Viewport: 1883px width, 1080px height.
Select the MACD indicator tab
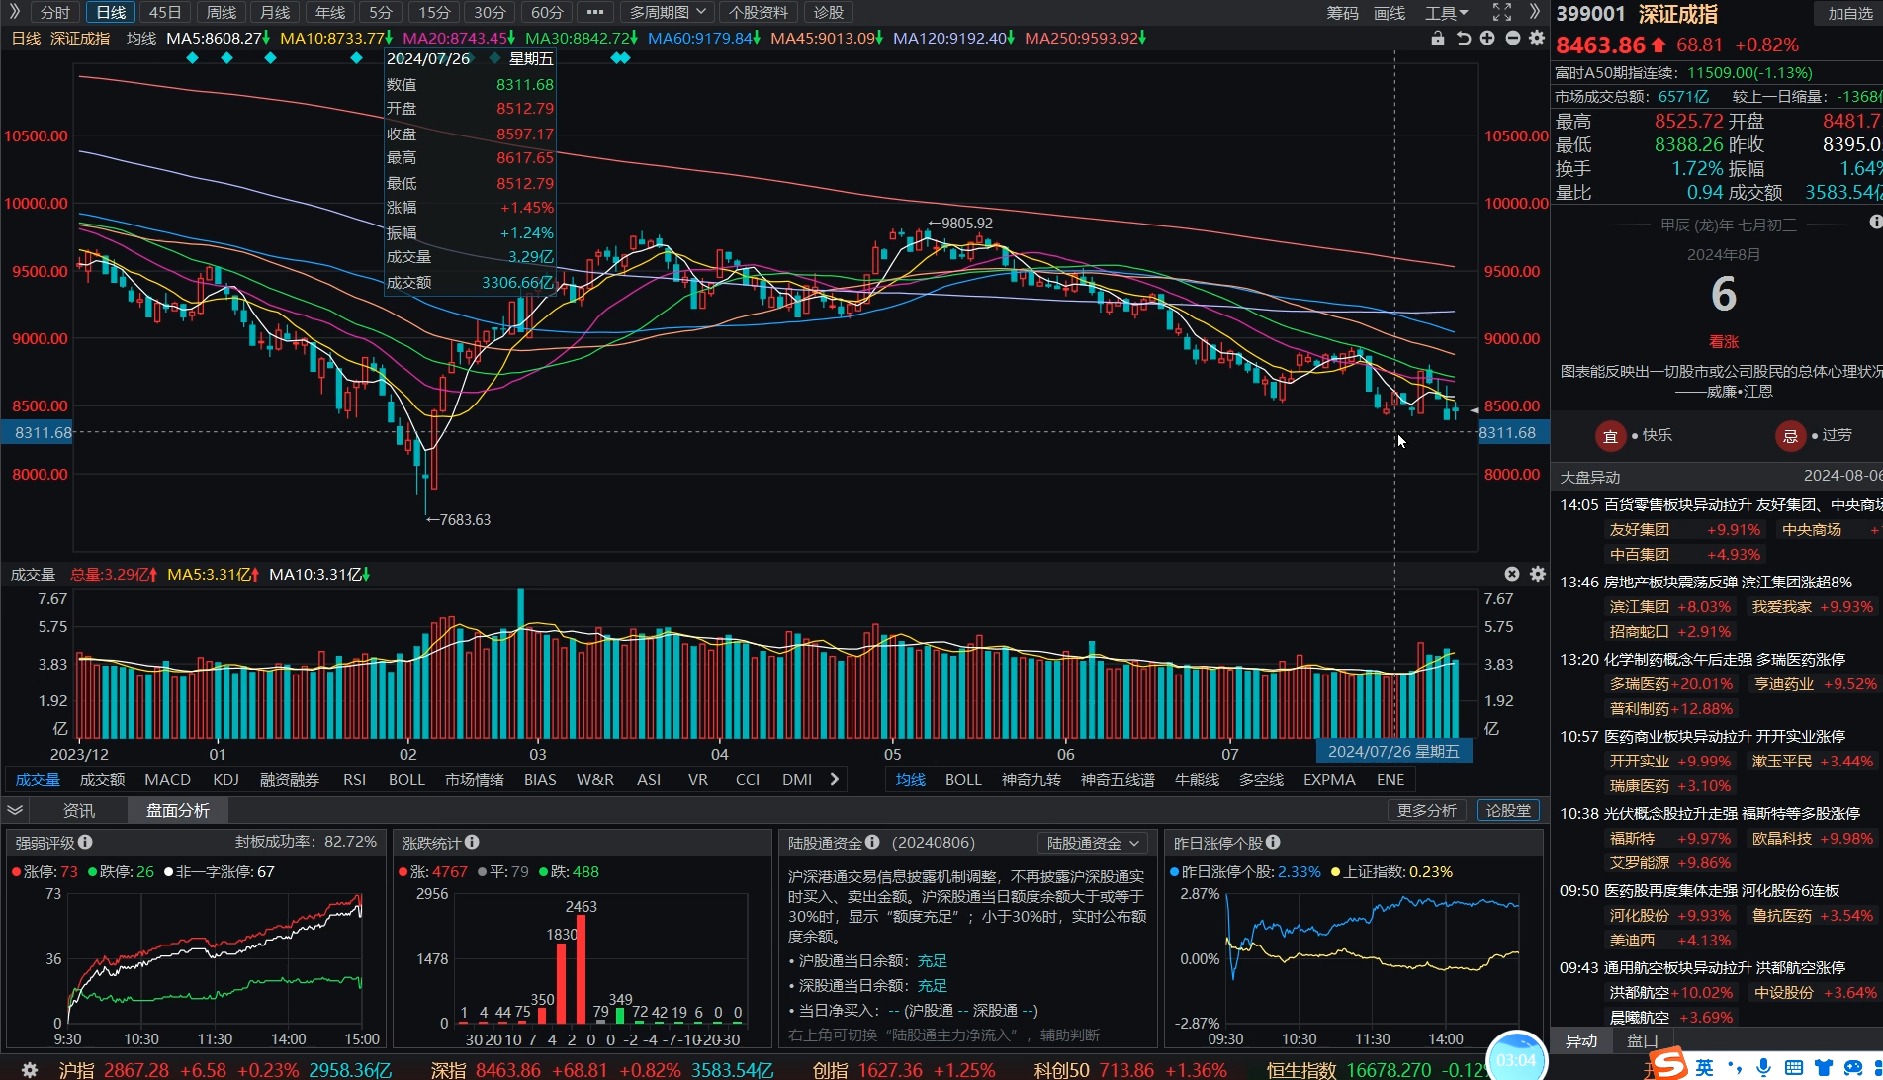(167, 779)
